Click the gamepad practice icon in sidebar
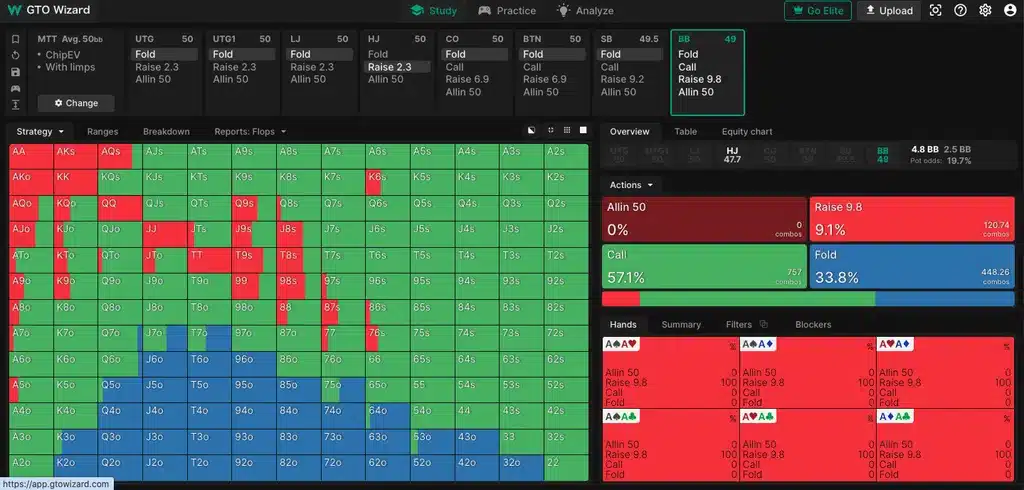 tap(16, 88)
